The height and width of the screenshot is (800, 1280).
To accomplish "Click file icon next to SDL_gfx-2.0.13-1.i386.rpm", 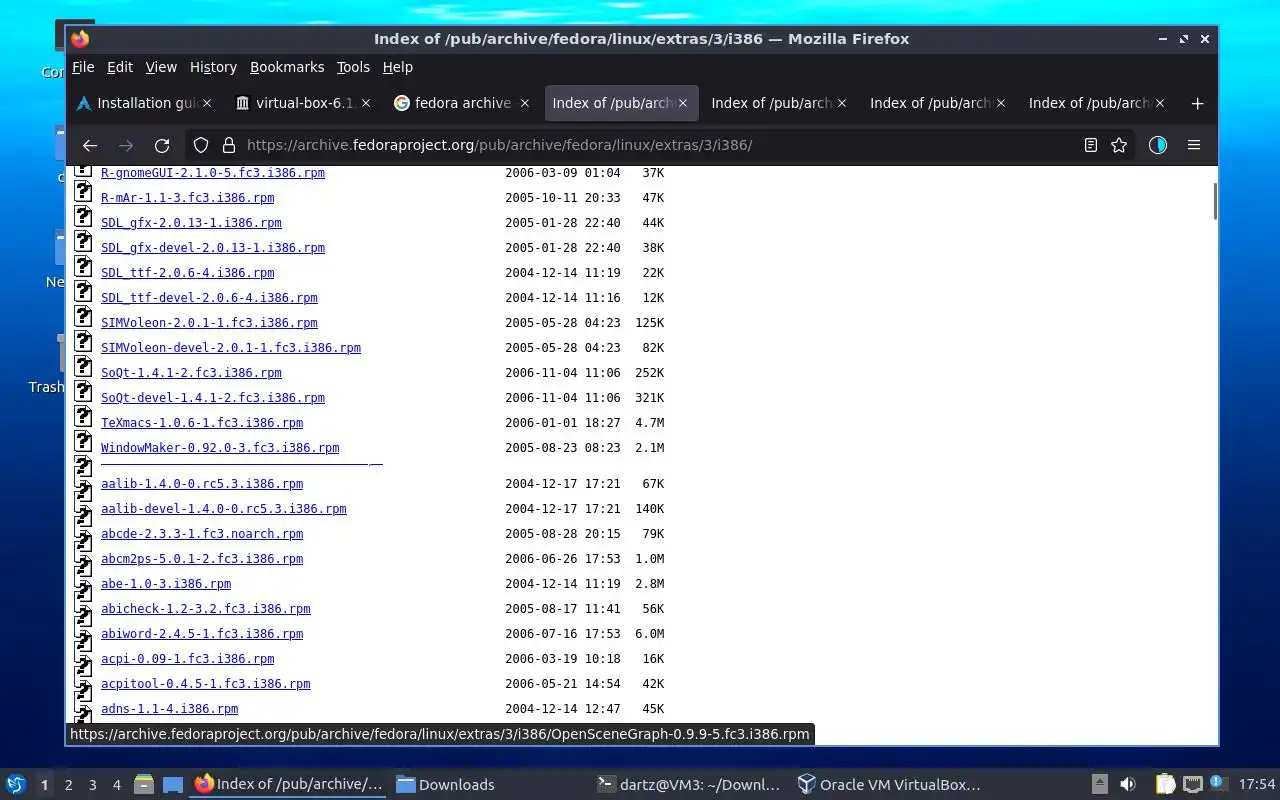I will pos(84,217).
